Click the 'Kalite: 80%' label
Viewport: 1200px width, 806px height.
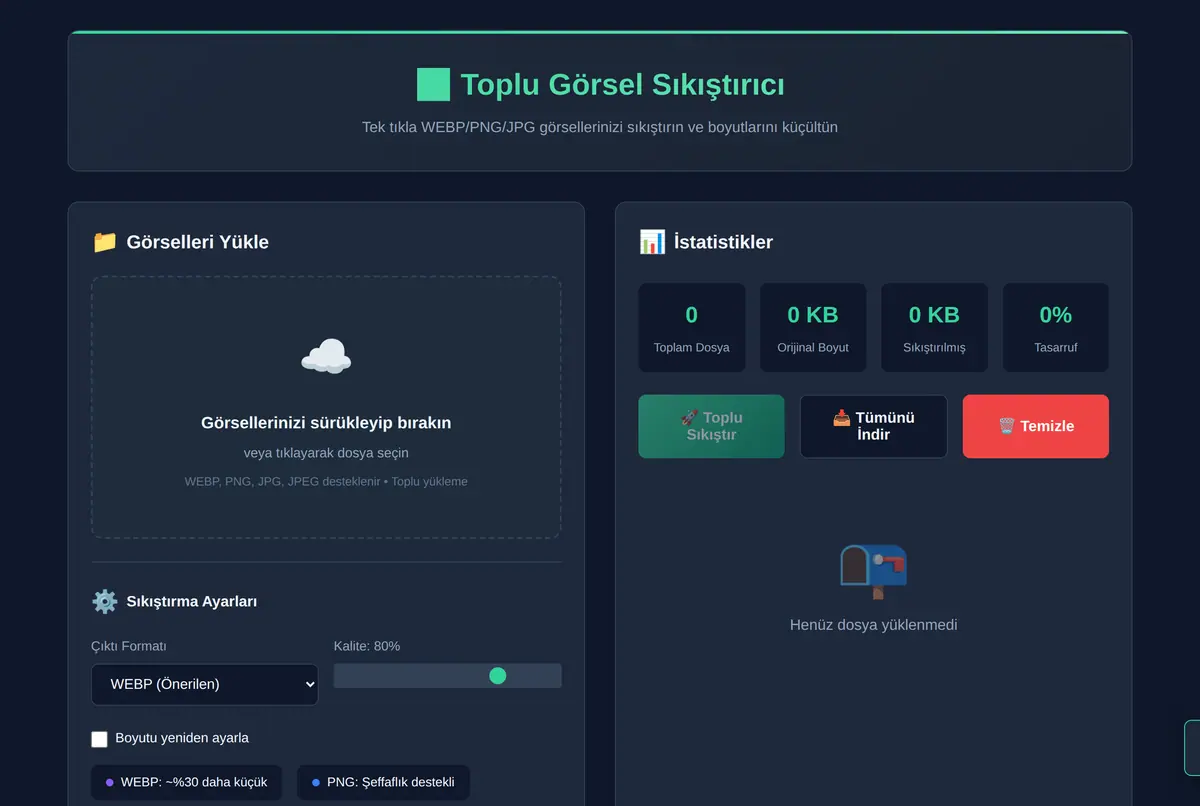(x=367, y=646)
